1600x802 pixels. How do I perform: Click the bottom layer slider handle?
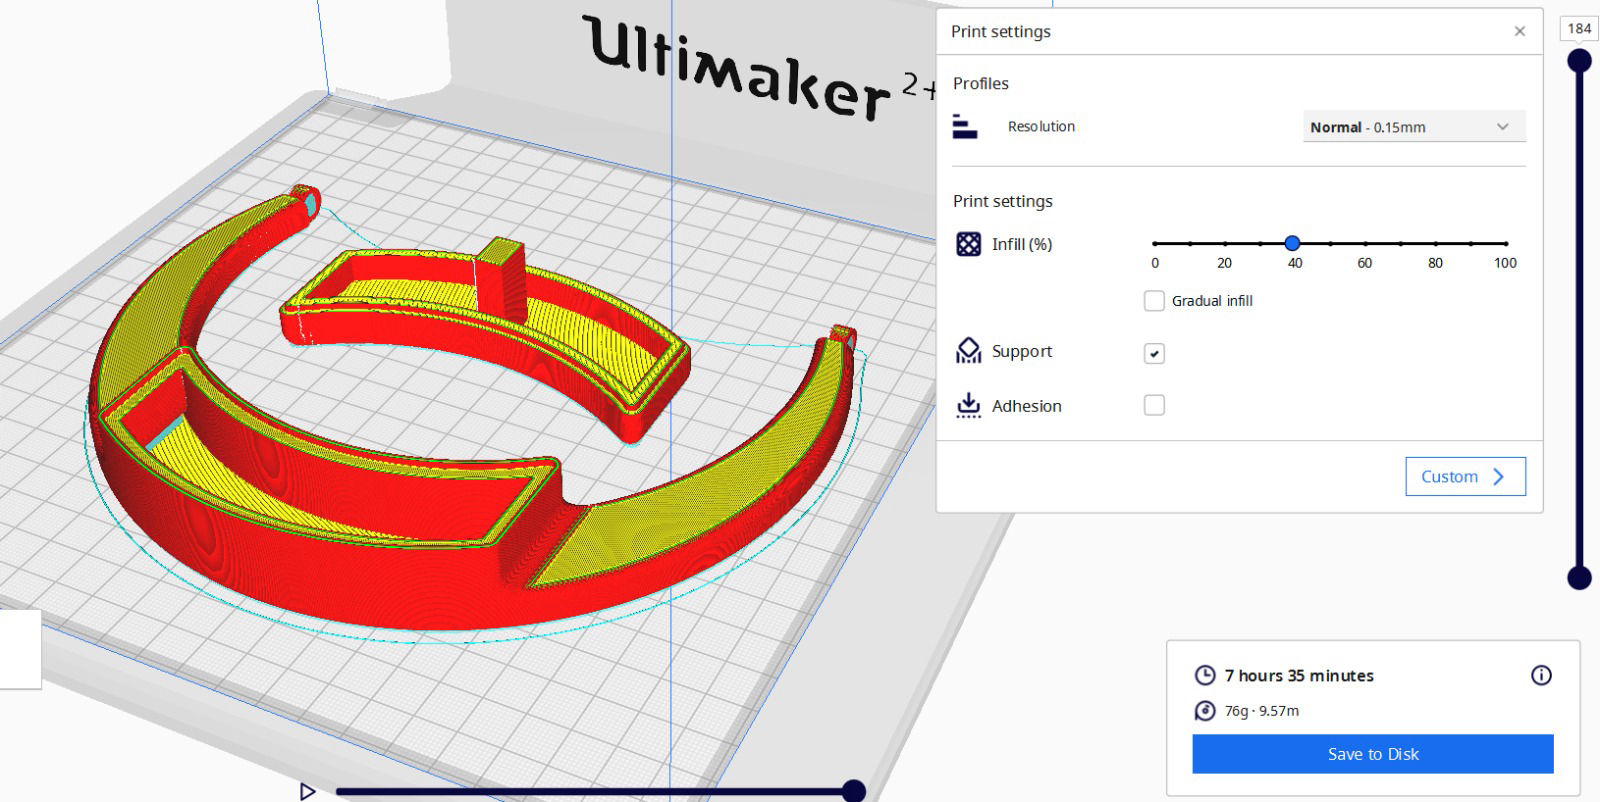tap(1579, 577)
